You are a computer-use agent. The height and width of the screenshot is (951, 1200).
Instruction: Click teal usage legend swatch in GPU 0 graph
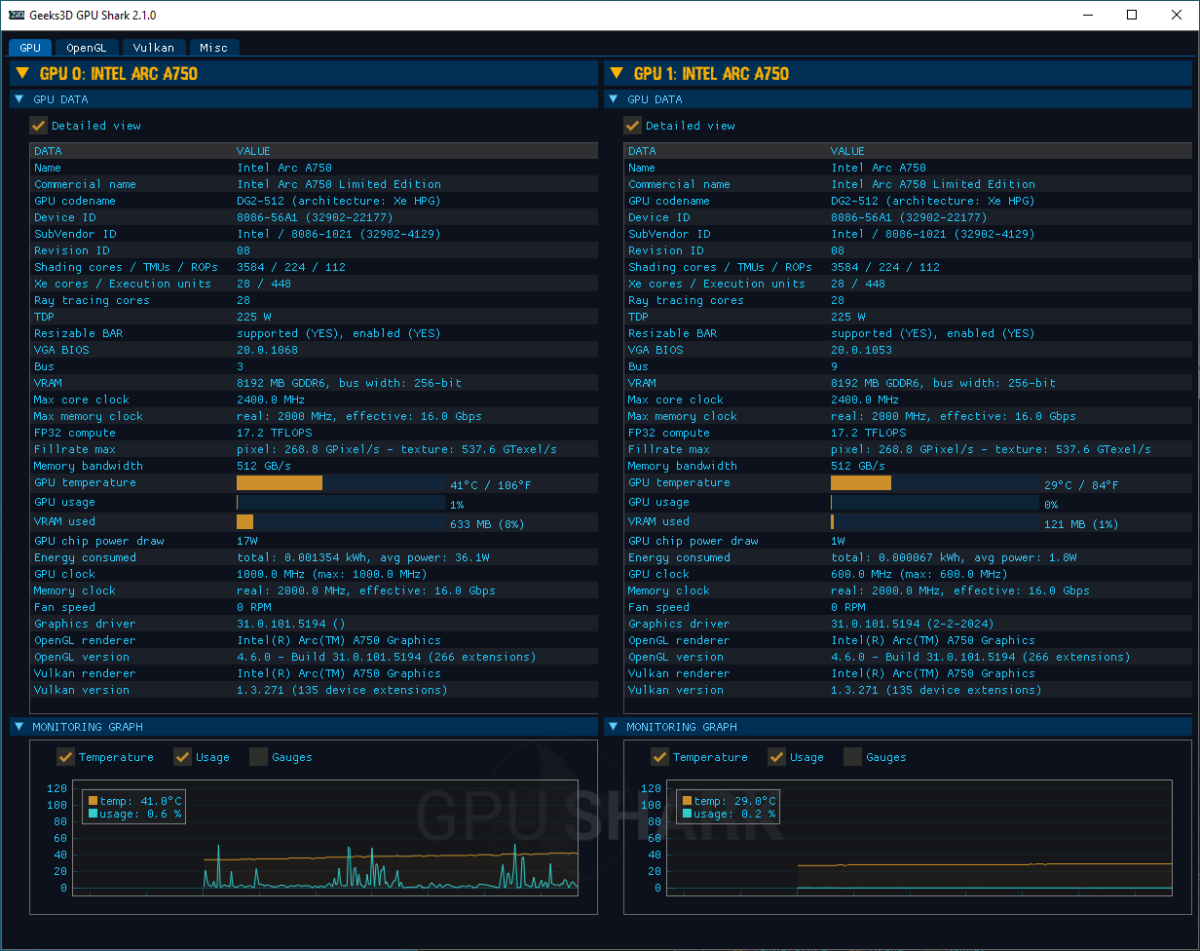(93, 814)
